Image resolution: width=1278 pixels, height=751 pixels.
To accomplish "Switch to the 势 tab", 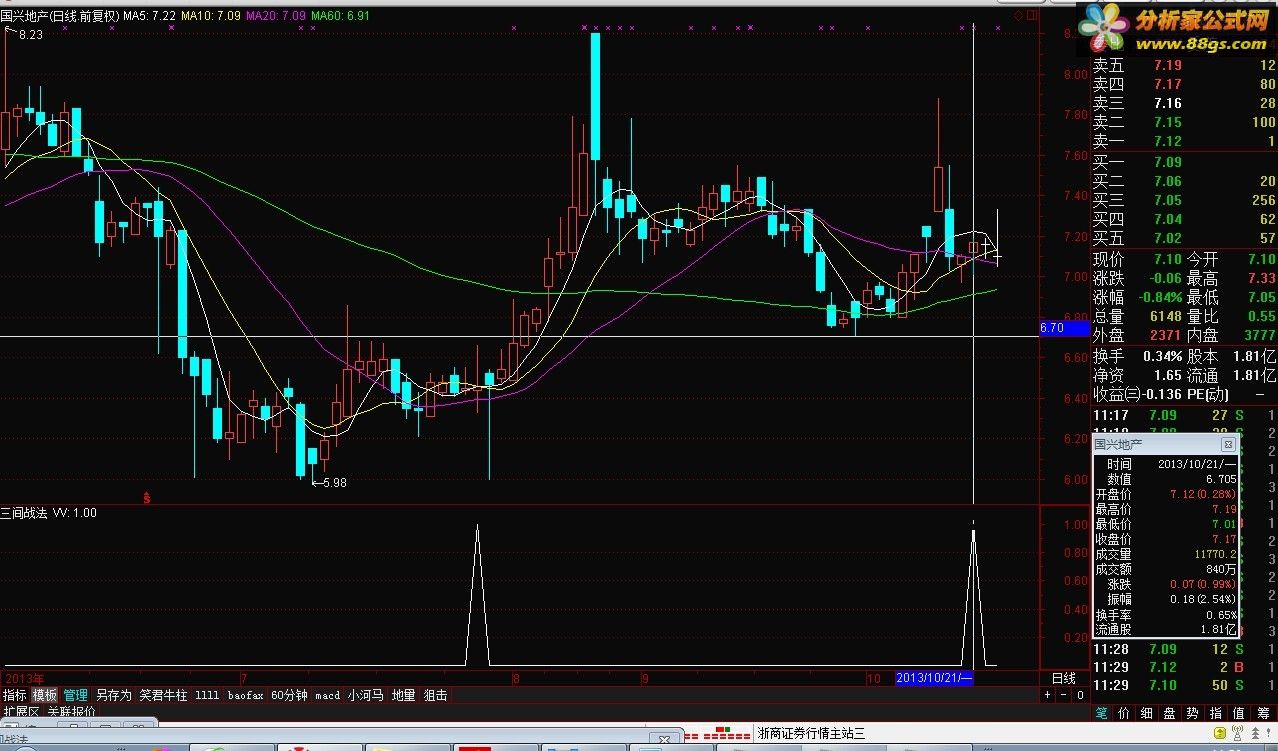I will (x=1193, y=713).
